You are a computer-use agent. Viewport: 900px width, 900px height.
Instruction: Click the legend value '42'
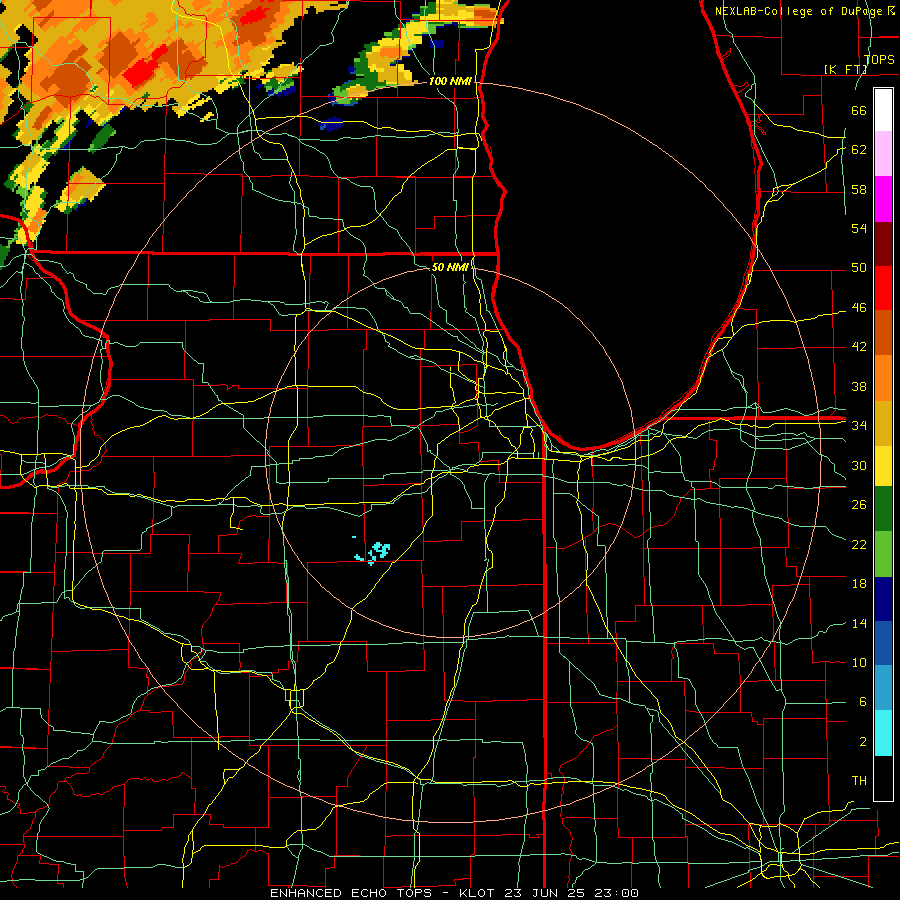[x=859, y=347]
